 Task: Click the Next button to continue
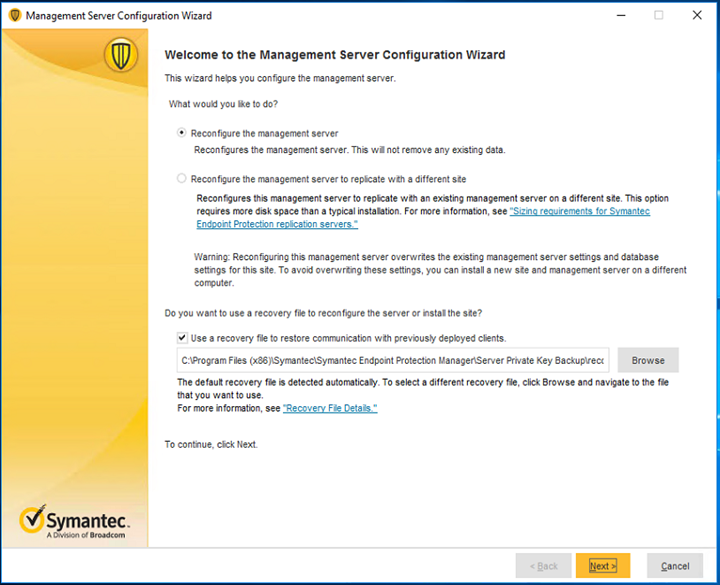[x=603, y=566]
